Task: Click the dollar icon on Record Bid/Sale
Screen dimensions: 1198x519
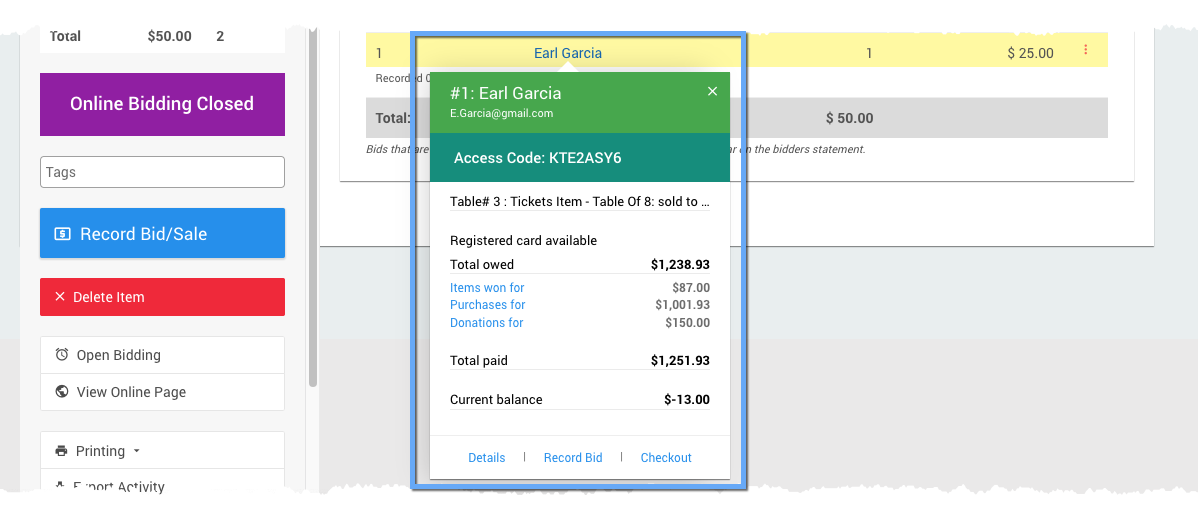Action: point(62,234)
